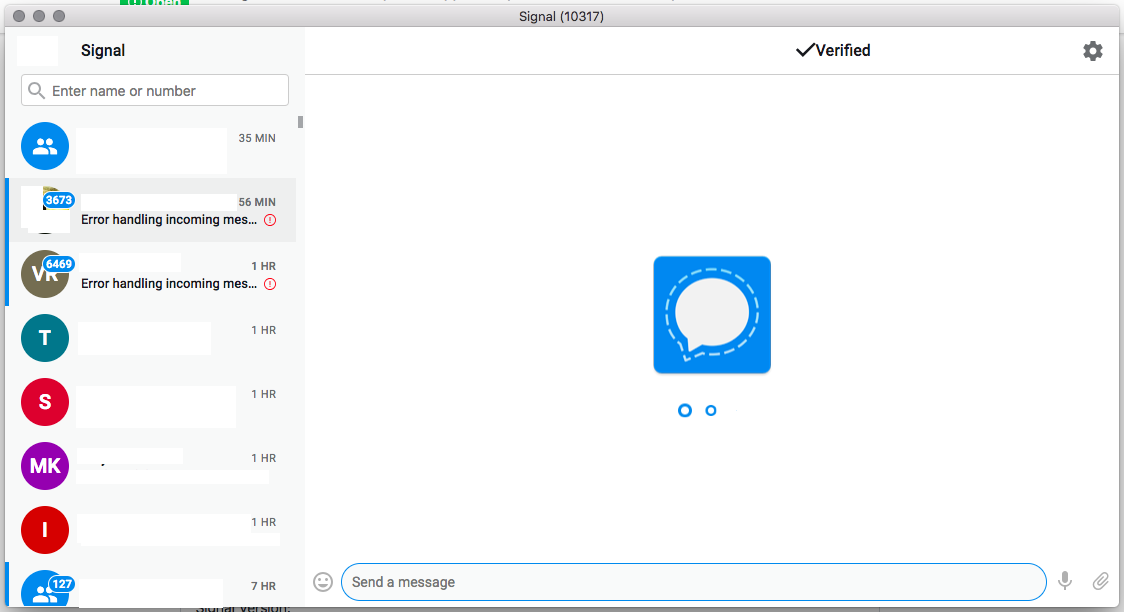Click the Verified checkmark in the header
Screen dimensions: 1124x612
833,50
